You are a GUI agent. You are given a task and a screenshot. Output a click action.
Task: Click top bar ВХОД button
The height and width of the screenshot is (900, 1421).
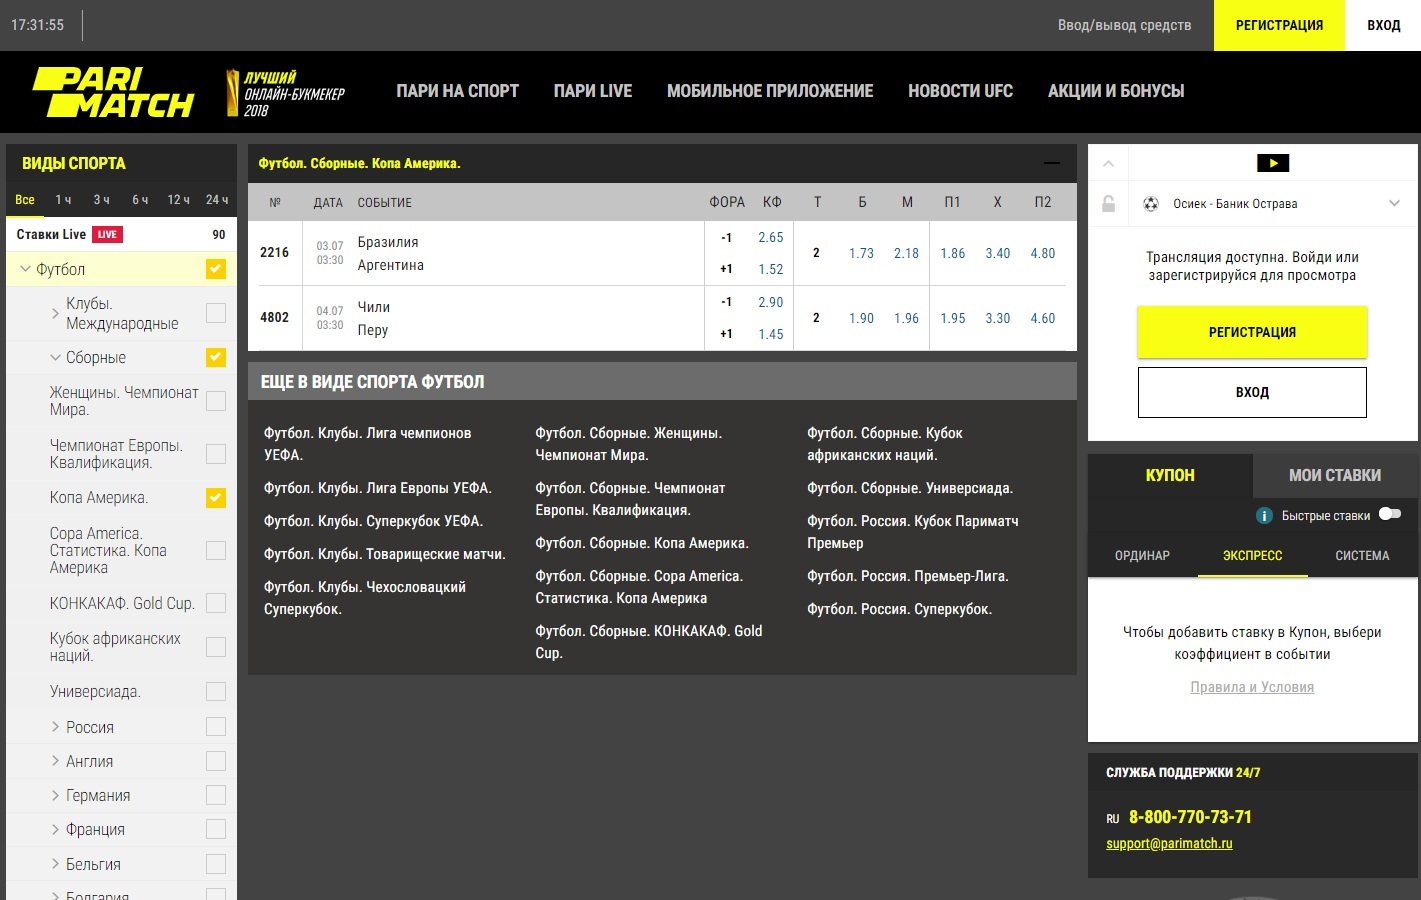click(1384, 25)
